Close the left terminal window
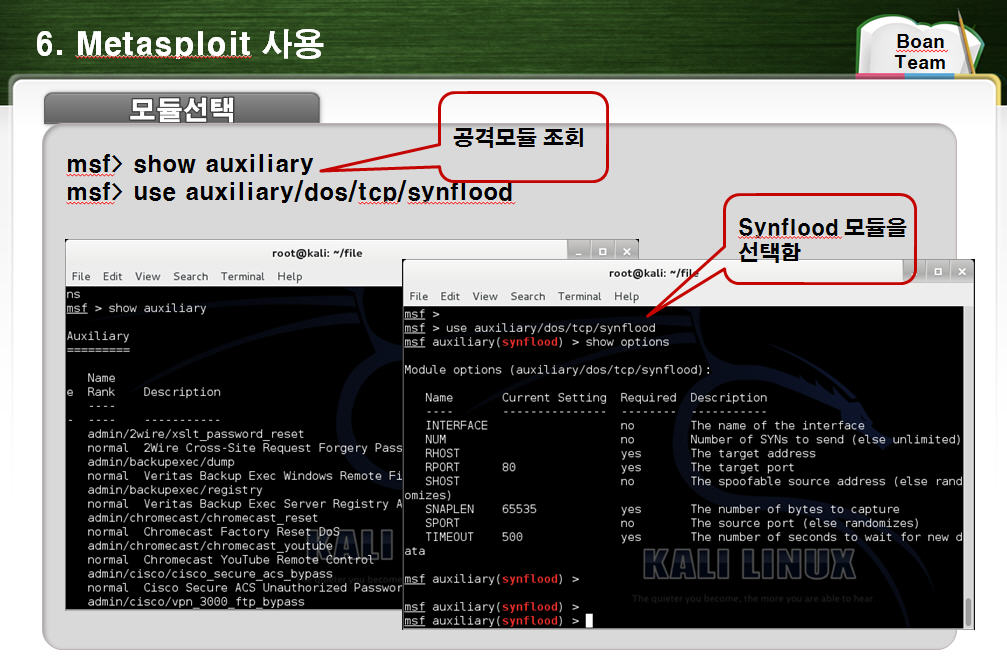 [626, 251]
